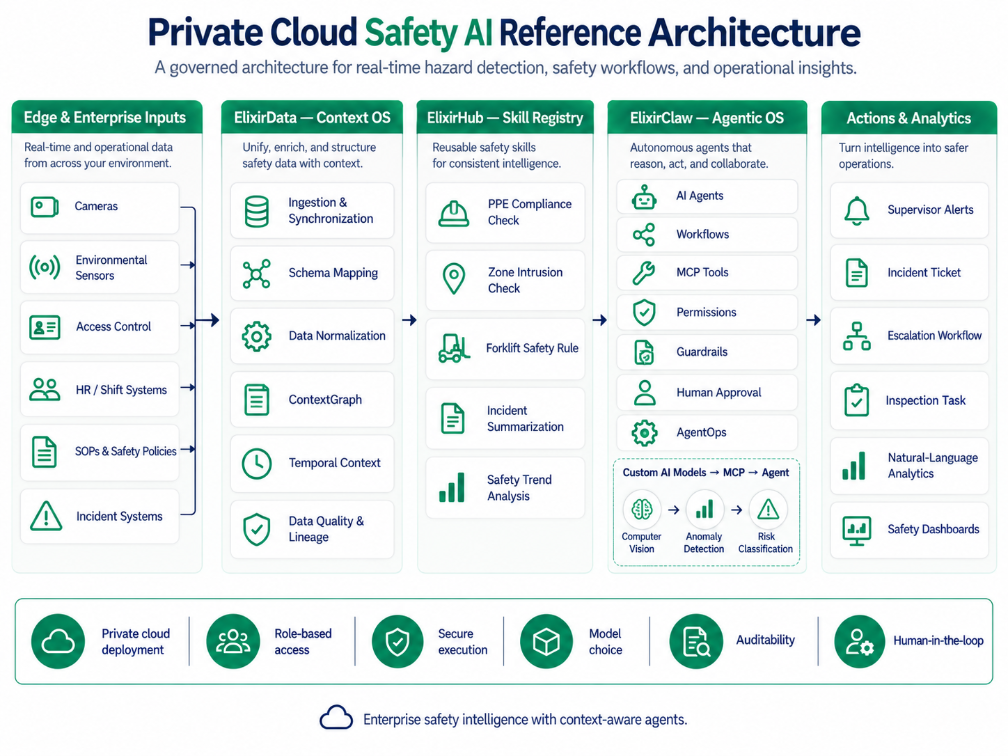Click the Zone Intrusion Check label
This screenshot has width=1008, height=756.
click(x=525, y=280)
